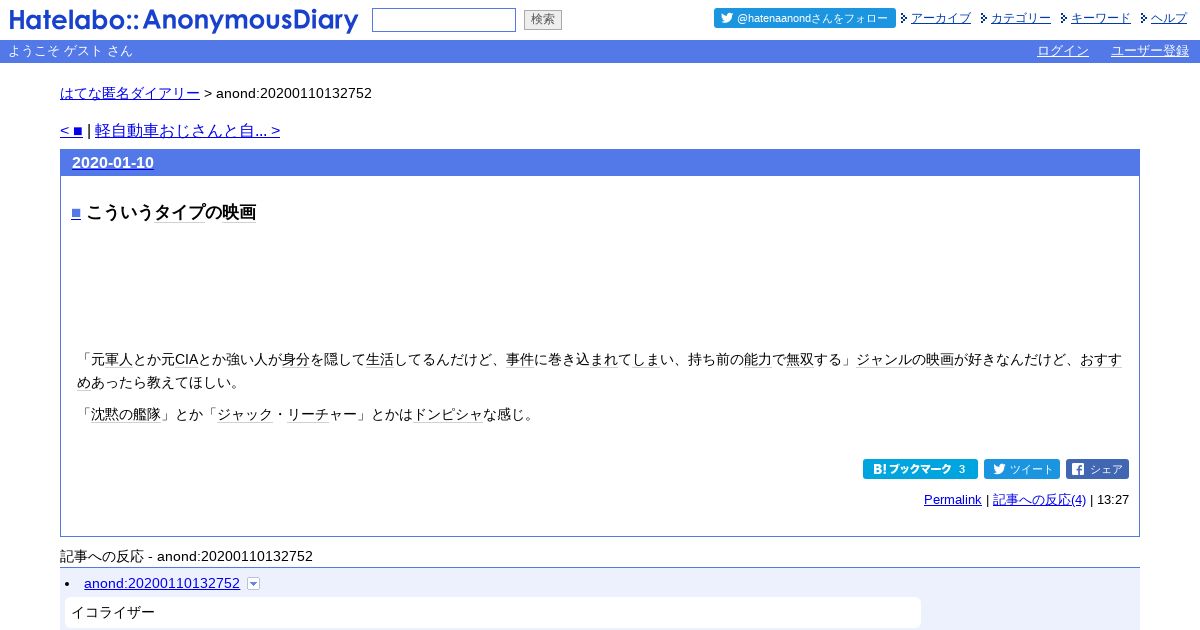Open the Permalink link
Screen dimensions: 1200x630
tap(953, 500)
